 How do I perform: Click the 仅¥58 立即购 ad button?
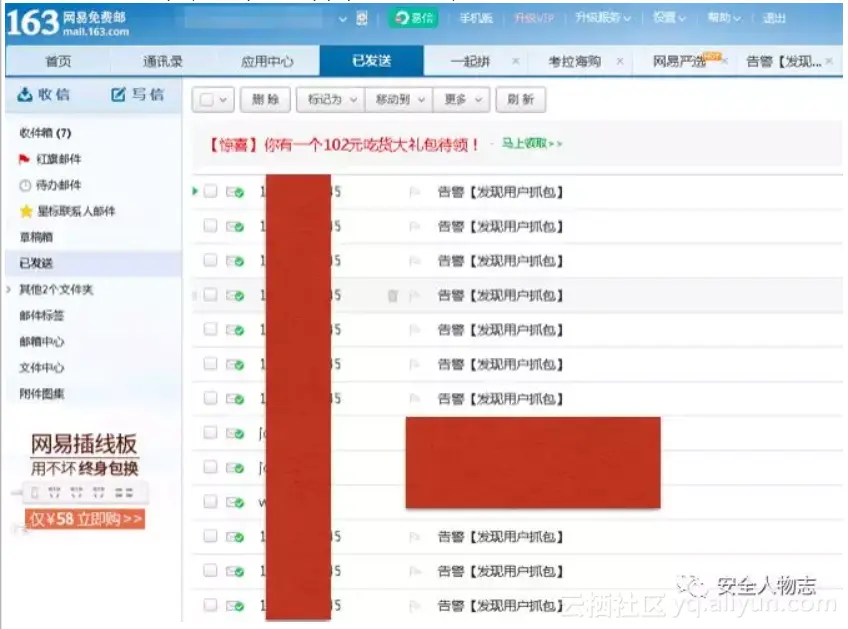85,519
